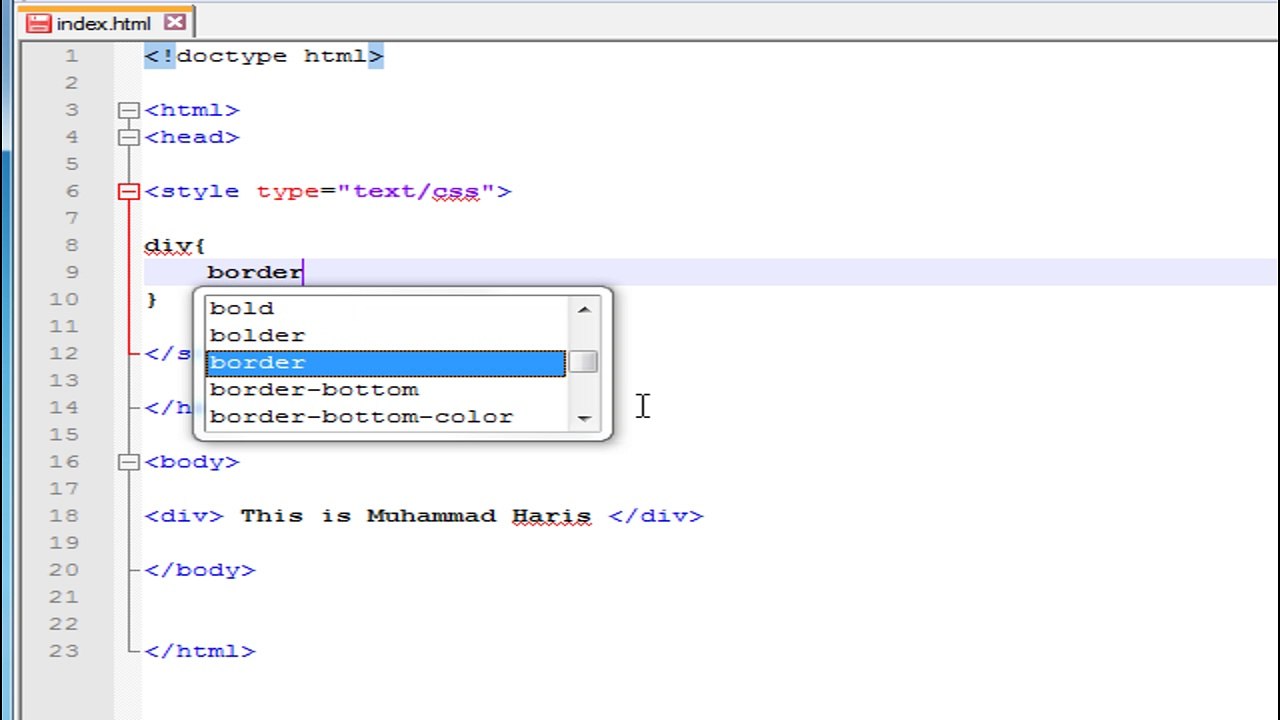This screenshot has width=1280, height=720.
Task: Switch to the index.html tab
Action: coord(106,22)
